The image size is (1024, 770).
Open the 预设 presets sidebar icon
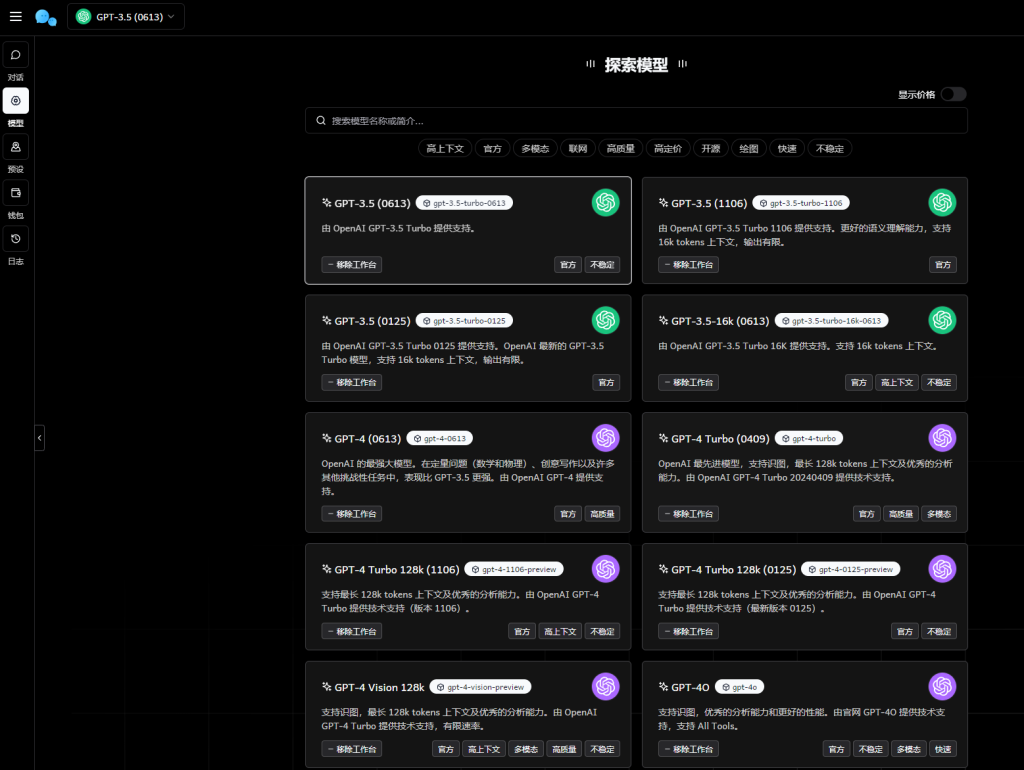[16, 147]
